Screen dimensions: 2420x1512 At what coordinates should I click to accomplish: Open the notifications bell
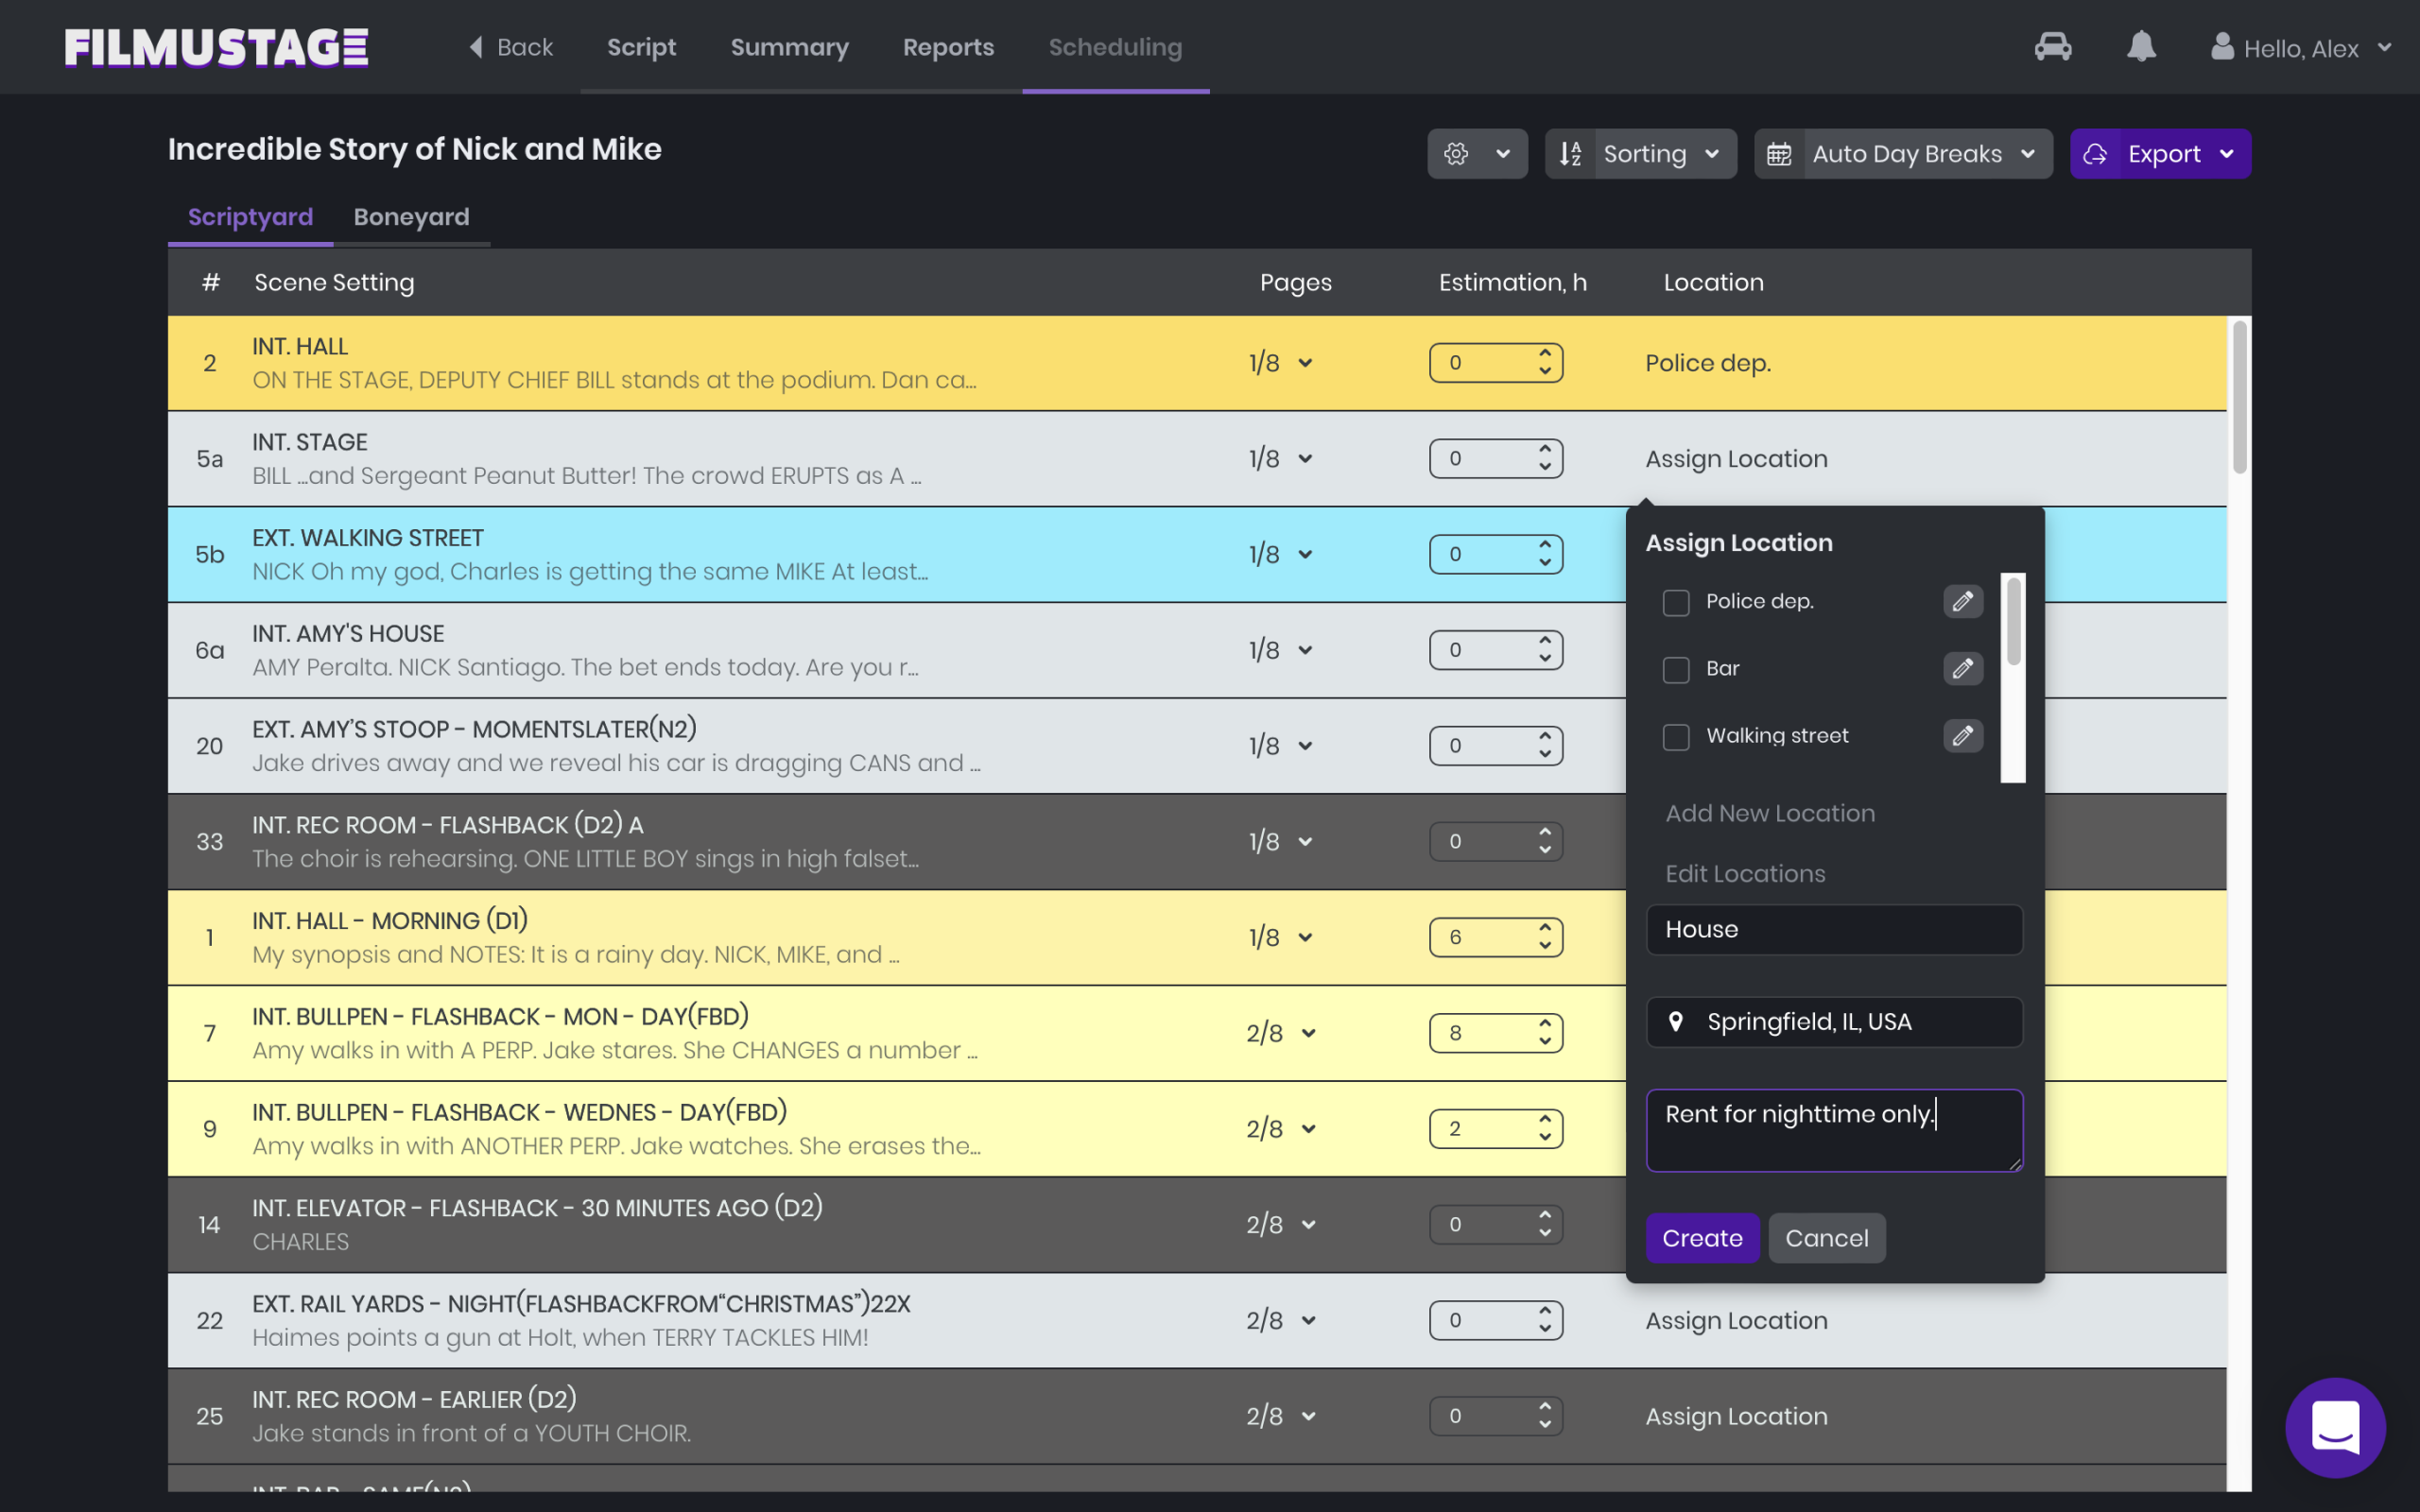(x=2141, y=47)
